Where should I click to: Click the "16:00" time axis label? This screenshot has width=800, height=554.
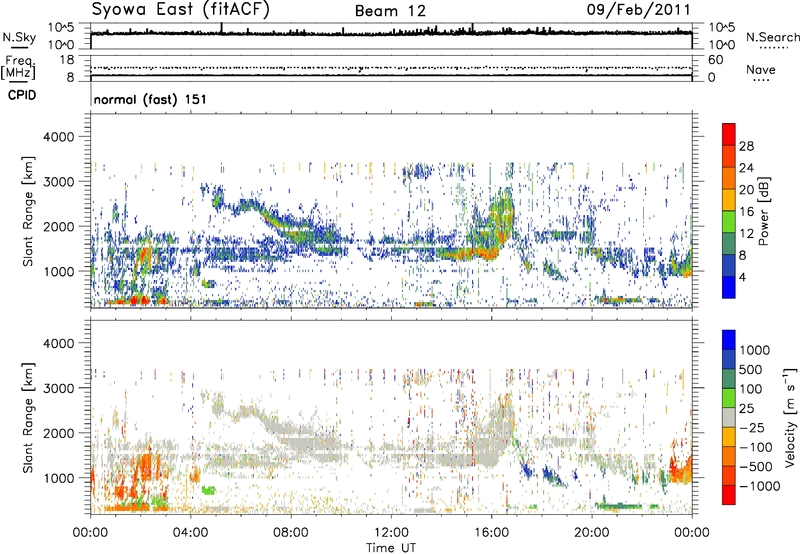pyautogui.click(x=491, y=533)
